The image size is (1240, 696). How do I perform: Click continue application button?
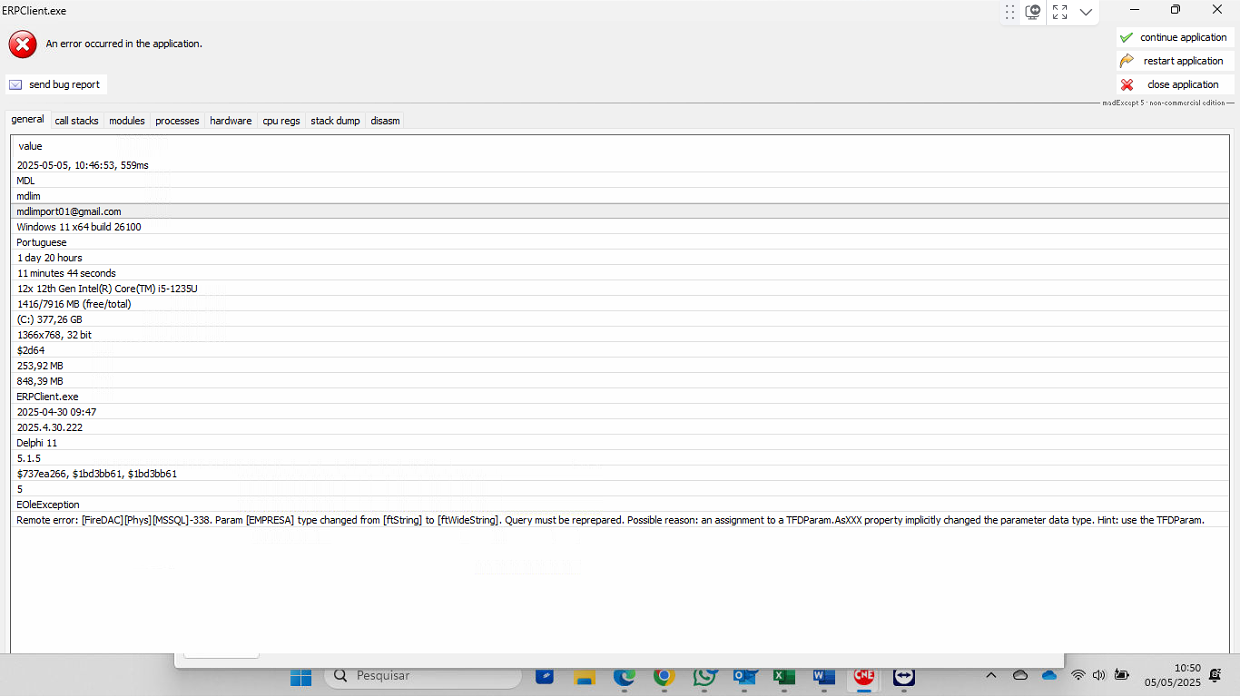pos(1175,37)
